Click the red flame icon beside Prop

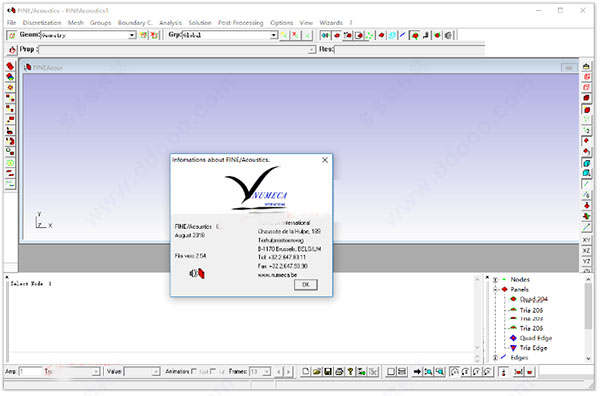12,50
